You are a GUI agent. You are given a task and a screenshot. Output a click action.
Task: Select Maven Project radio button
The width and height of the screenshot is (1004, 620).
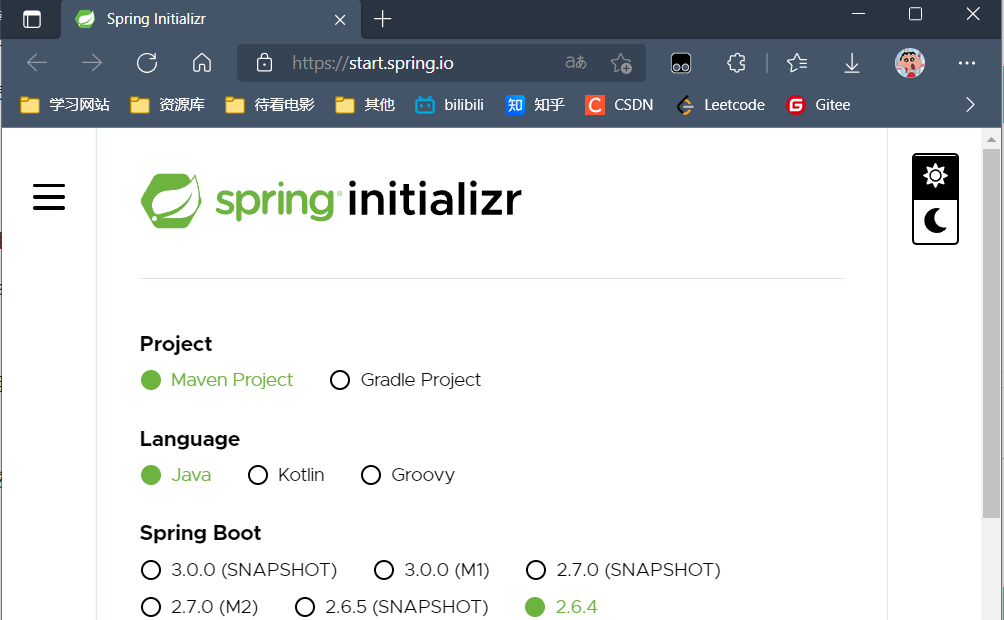(150, 380)
